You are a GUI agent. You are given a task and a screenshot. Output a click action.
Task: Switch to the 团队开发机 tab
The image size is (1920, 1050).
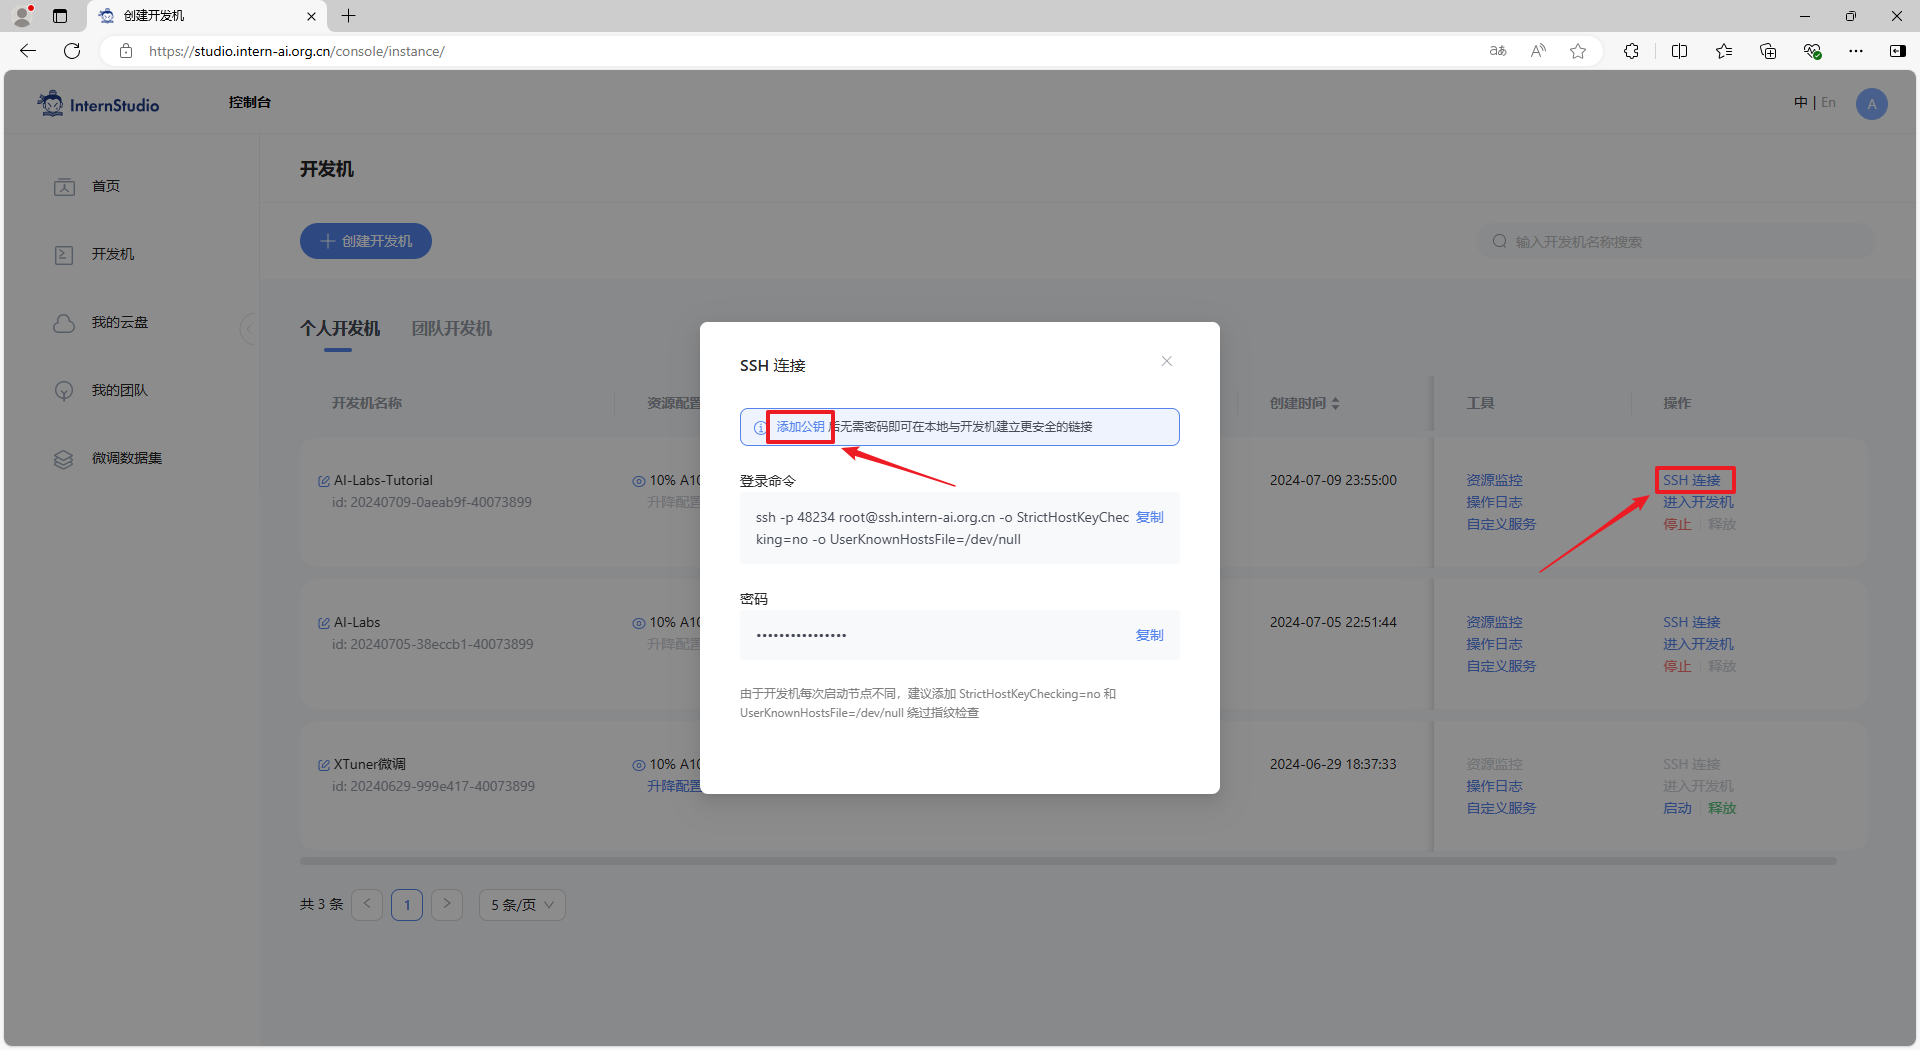tap(452, 328)
